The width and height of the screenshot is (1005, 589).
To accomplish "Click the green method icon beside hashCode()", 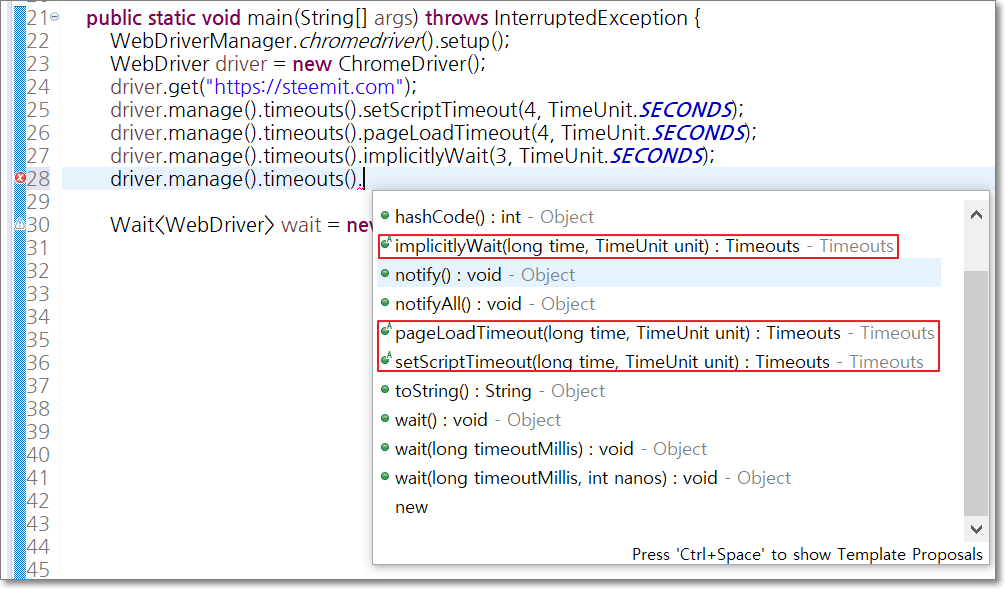I will pyautogui.click(x=385, y=215).
